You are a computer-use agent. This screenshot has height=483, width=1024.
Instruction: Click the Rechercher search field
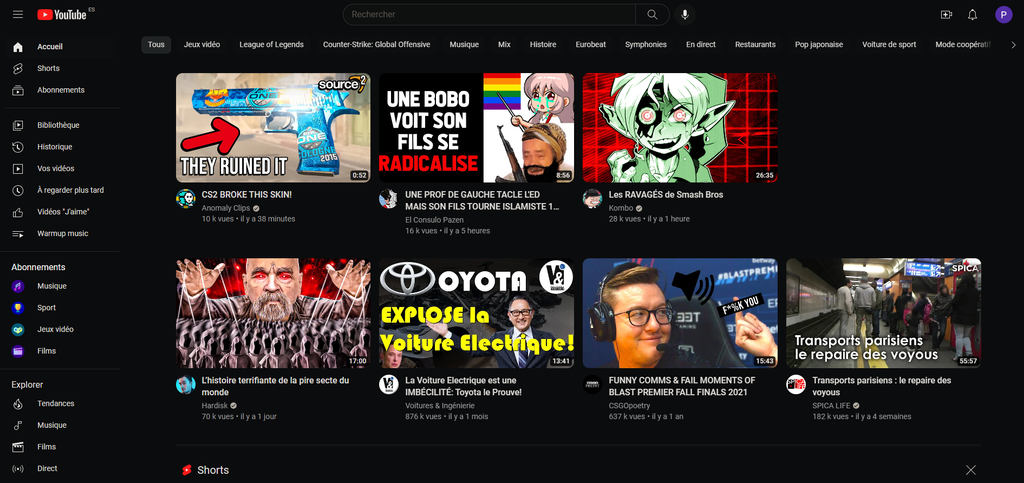(x=489, y=14)
